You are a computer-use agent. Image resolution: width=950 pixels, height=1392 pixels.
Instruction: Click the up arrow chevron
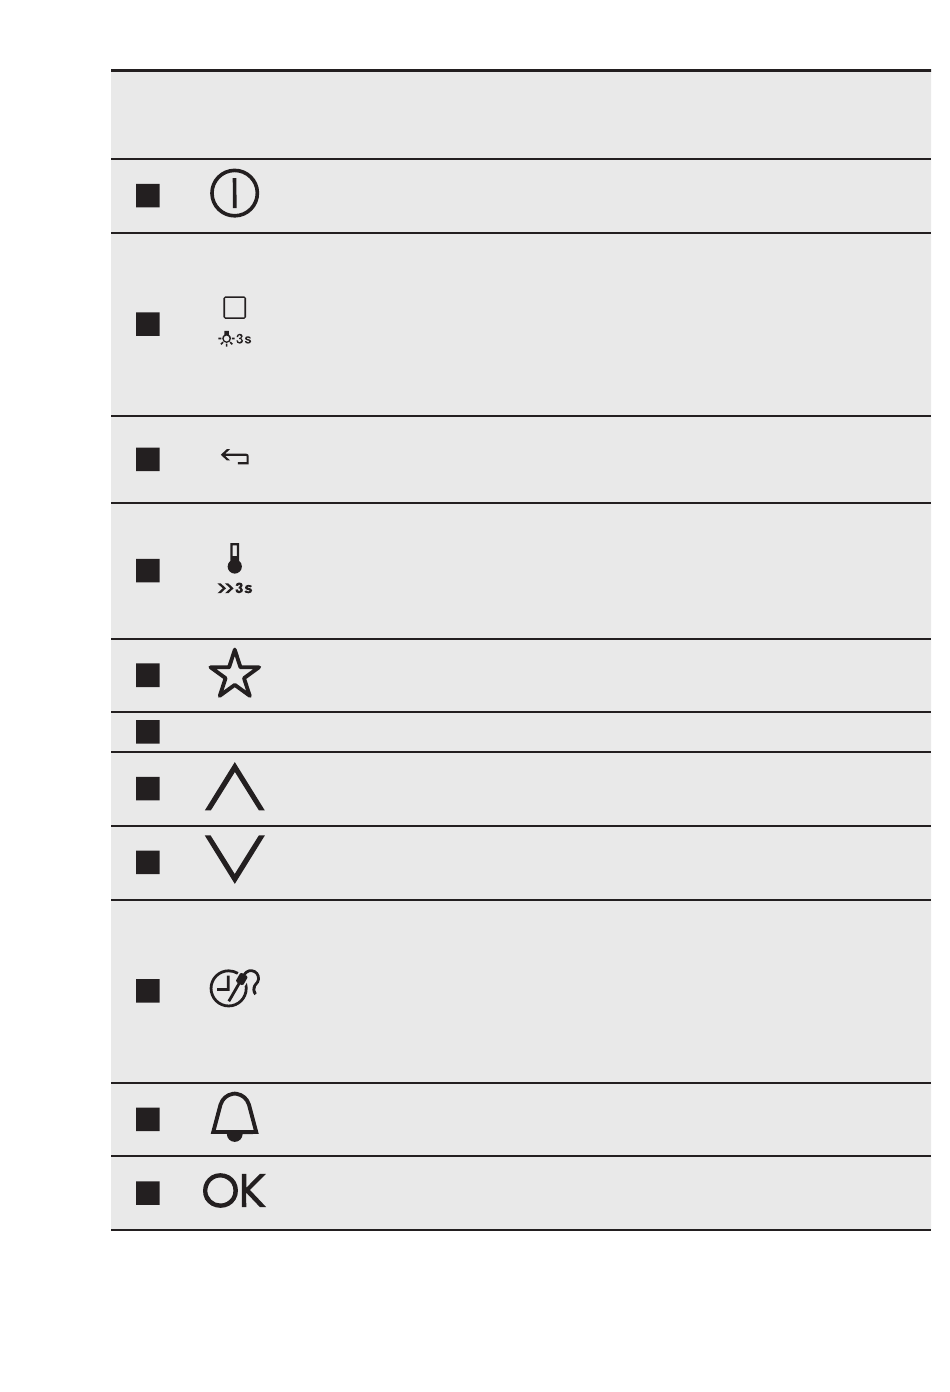[235, 787]
